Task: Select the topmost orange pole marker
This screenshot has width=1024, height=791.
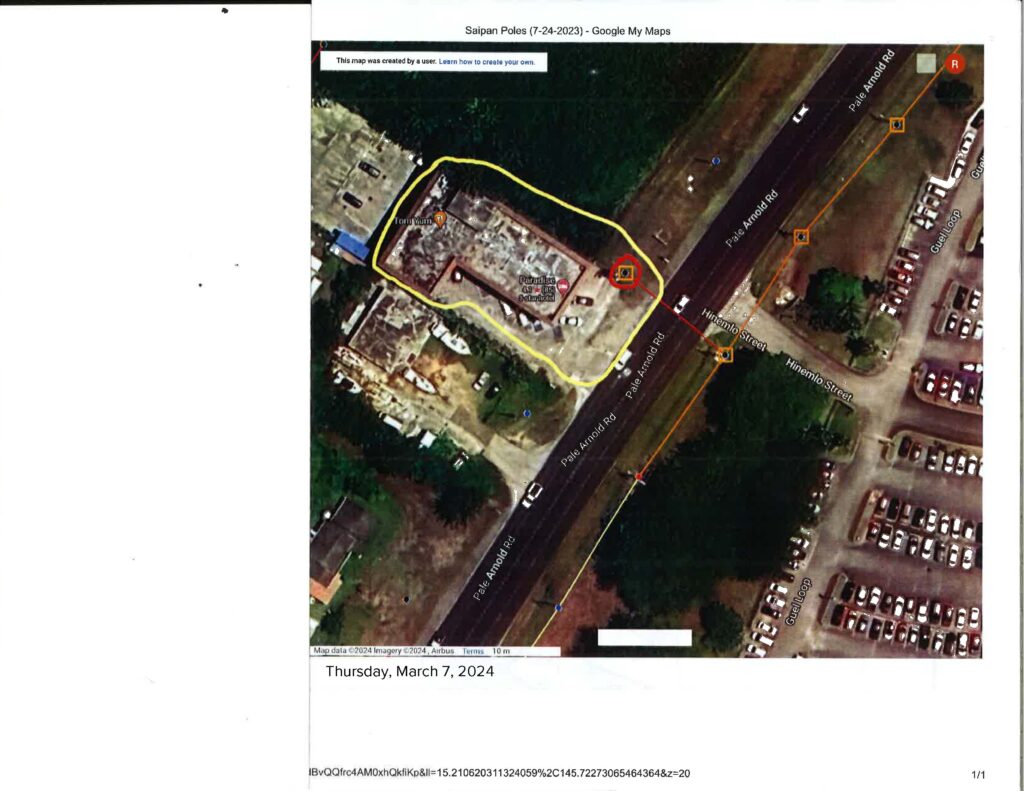Action: pyautogui.click(x=897, y=125)
